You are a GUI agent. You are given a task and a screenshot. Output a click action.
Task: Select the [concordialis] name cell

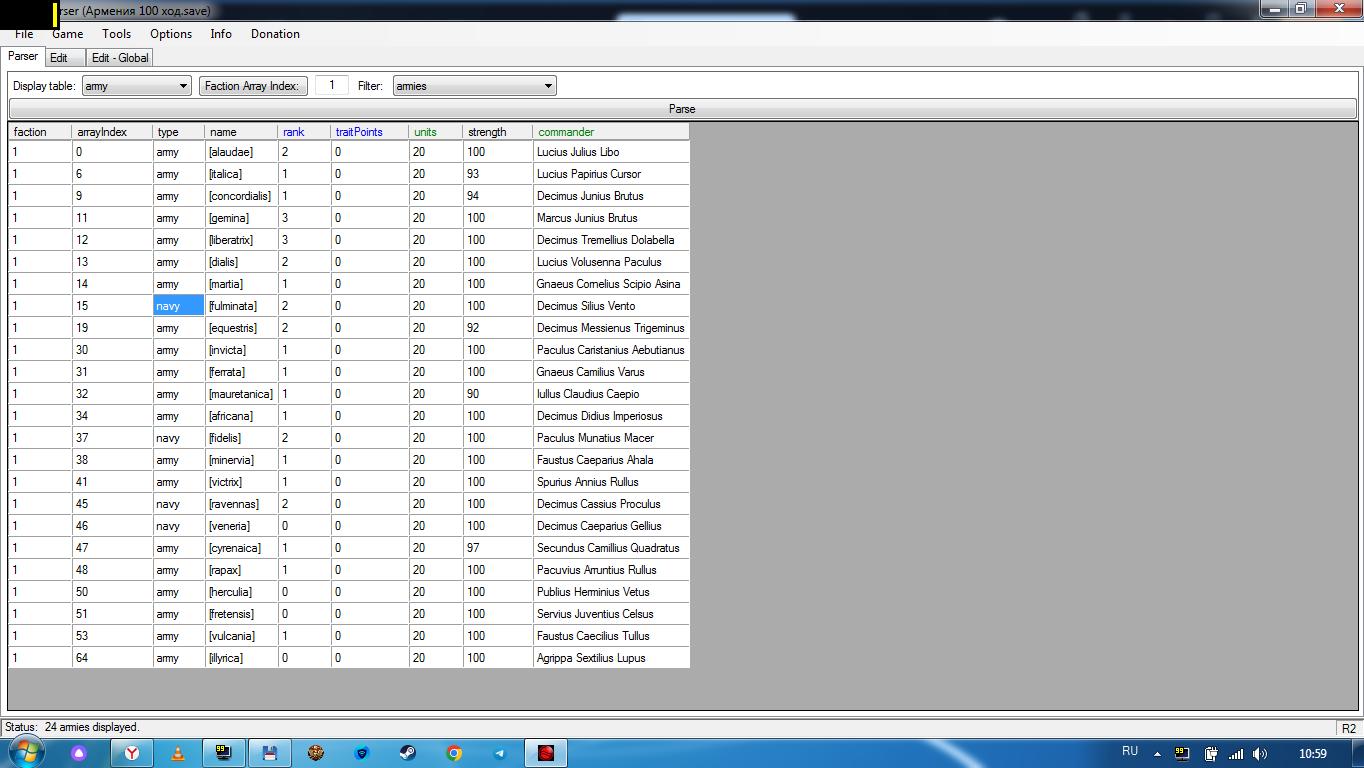pyautogui.click(x=241, y=196)
